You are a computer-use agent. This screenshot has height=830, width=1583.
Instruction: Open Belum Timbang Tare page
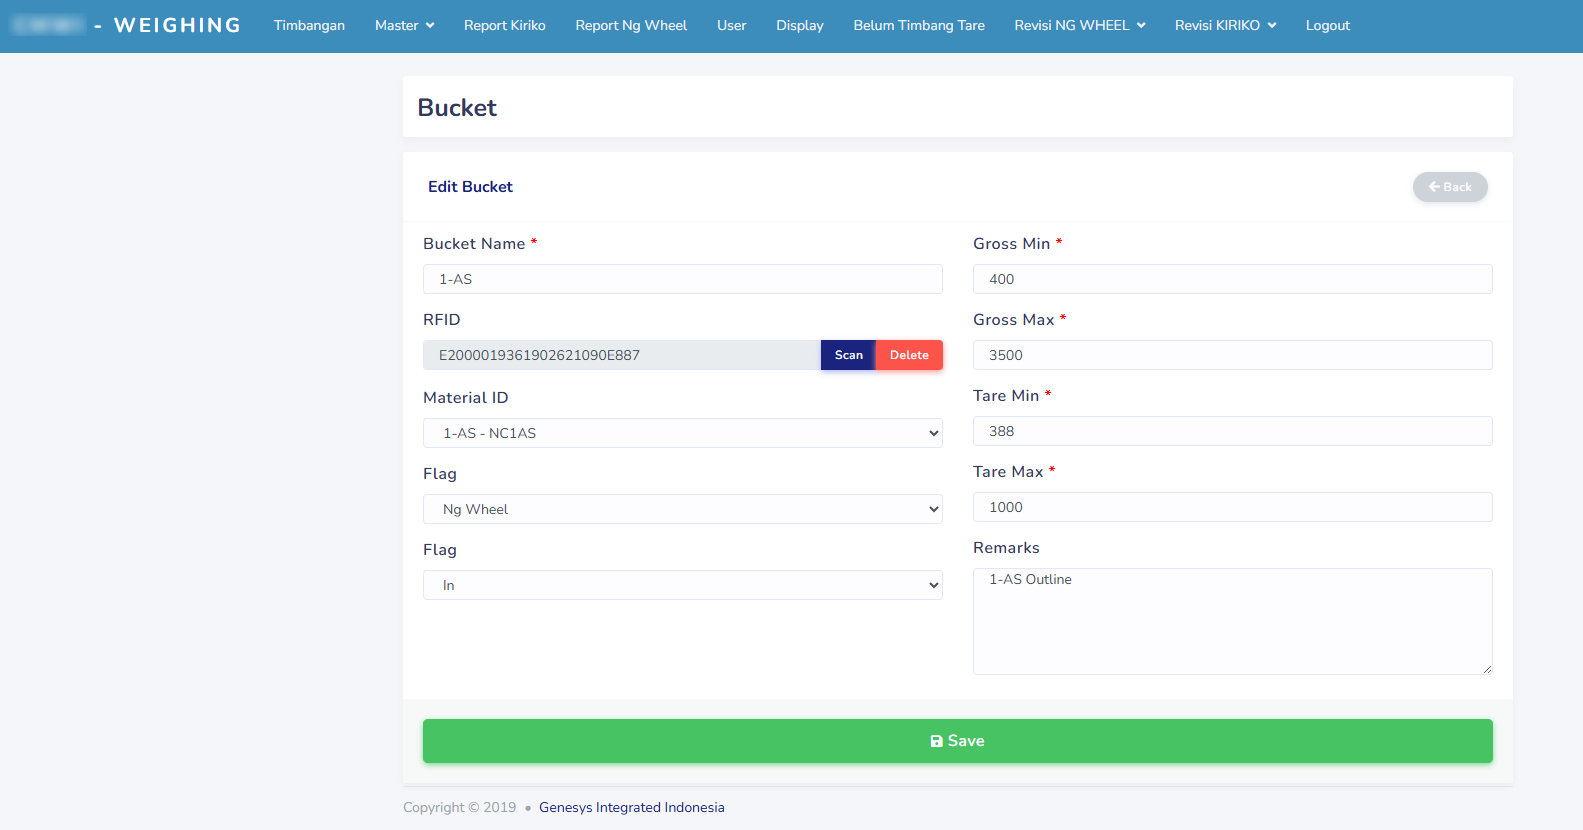(x=919, y=25)
